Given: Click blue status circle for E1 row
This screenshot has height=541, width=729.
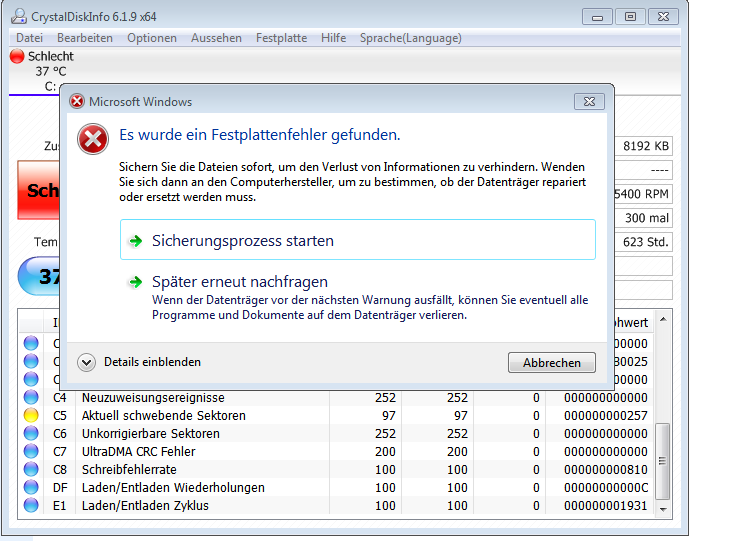Looking at the screenshot, I should (31, 505).
